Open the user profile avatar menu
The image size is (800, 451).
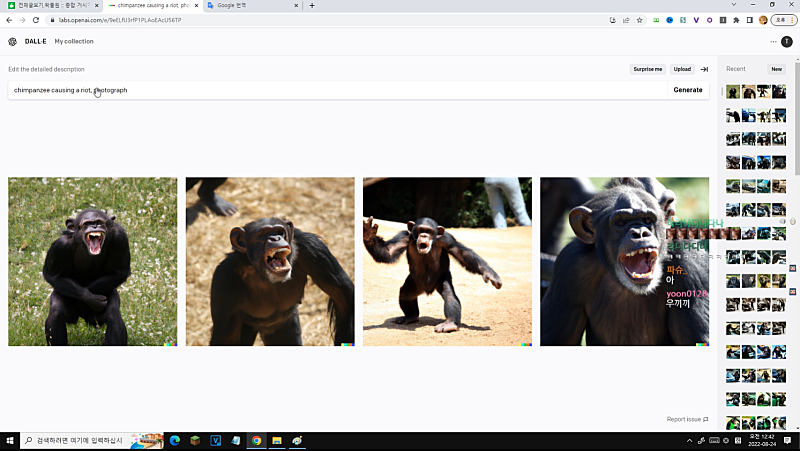(x=787, y=41)
